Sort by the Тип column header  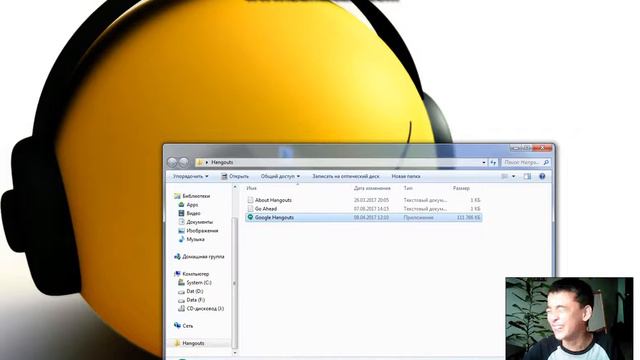click(x=408, y=188)
